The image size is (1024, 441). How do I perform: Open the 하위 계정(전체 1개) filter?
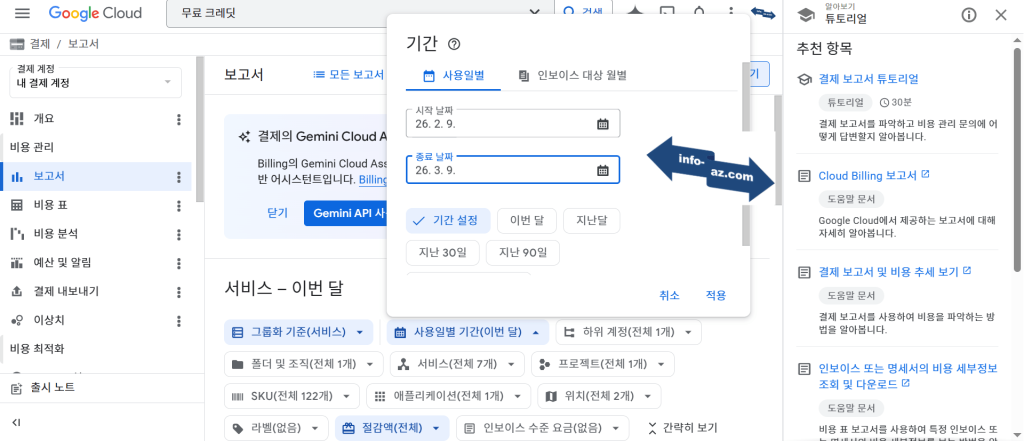click(628, 333)
